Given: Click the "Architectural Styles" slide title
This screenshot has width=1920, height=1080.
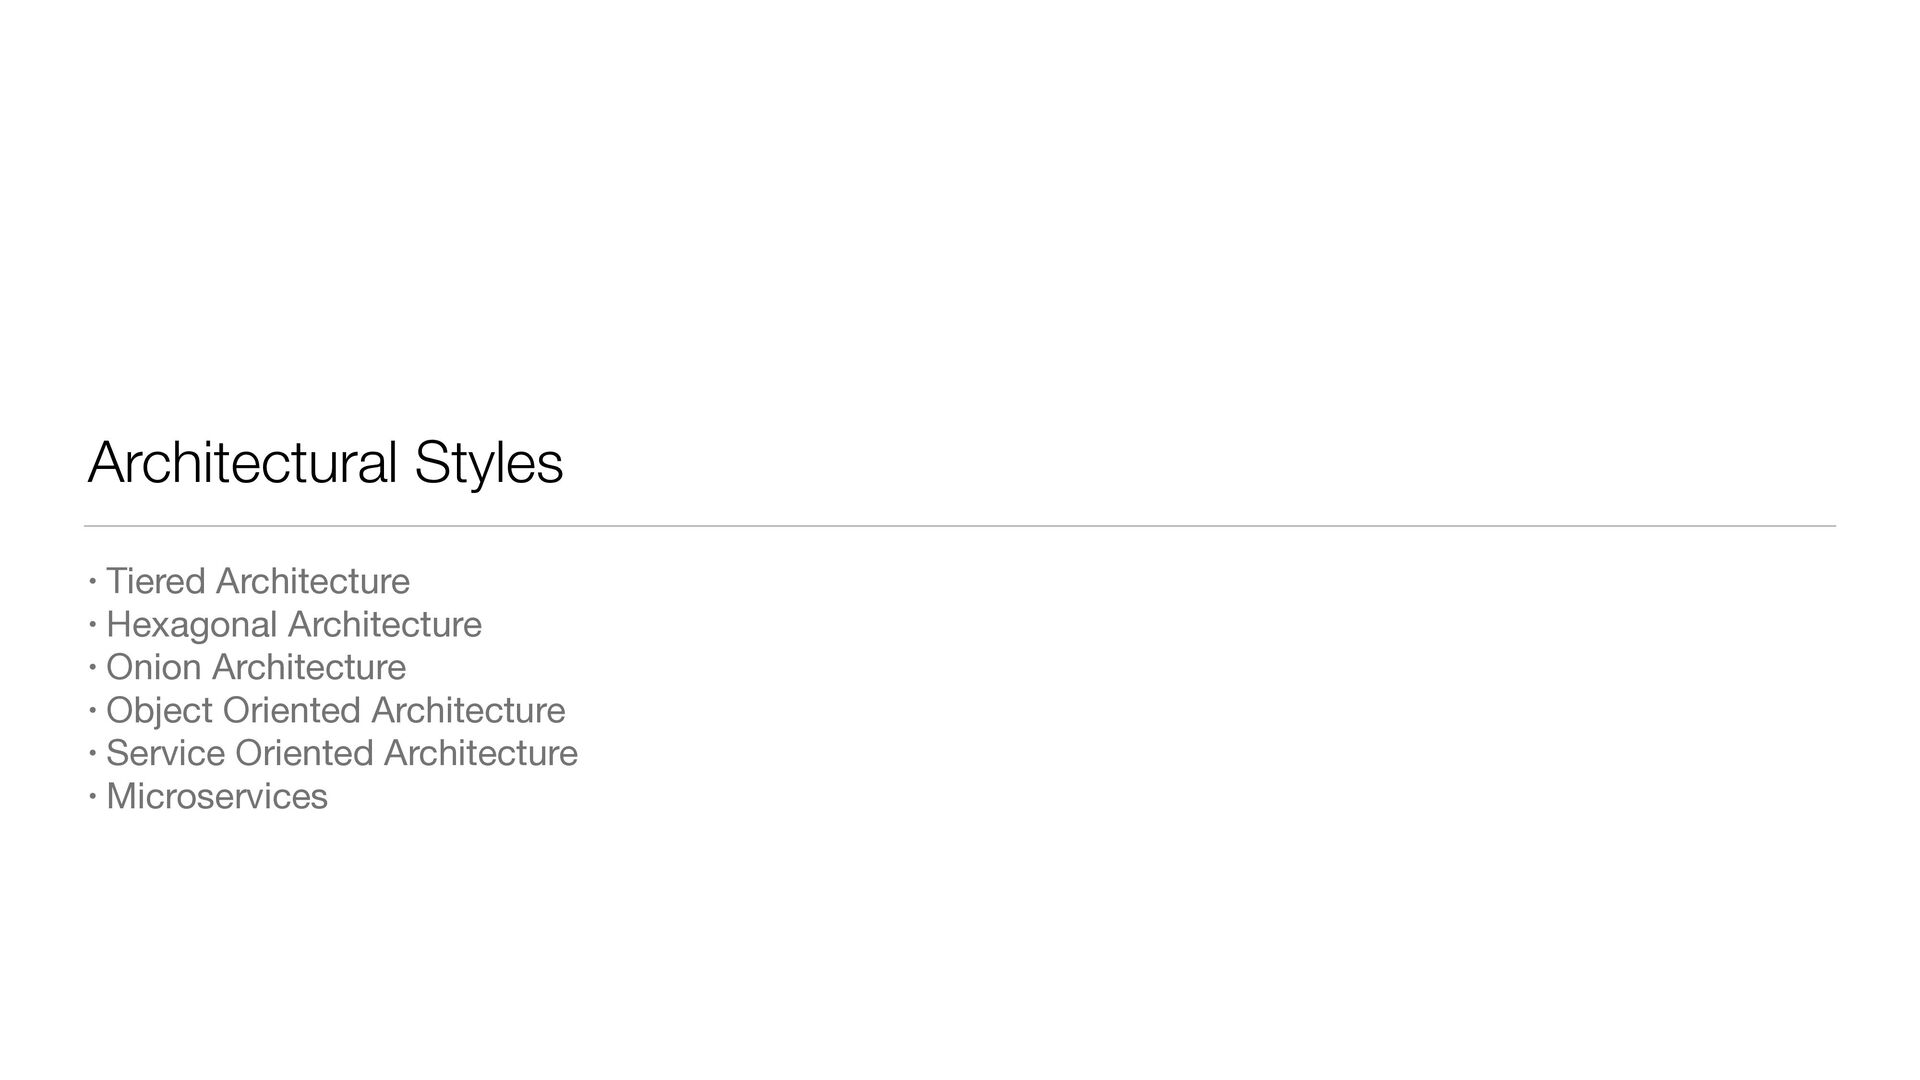Looking at the screenshot, I should coord(325,463).
